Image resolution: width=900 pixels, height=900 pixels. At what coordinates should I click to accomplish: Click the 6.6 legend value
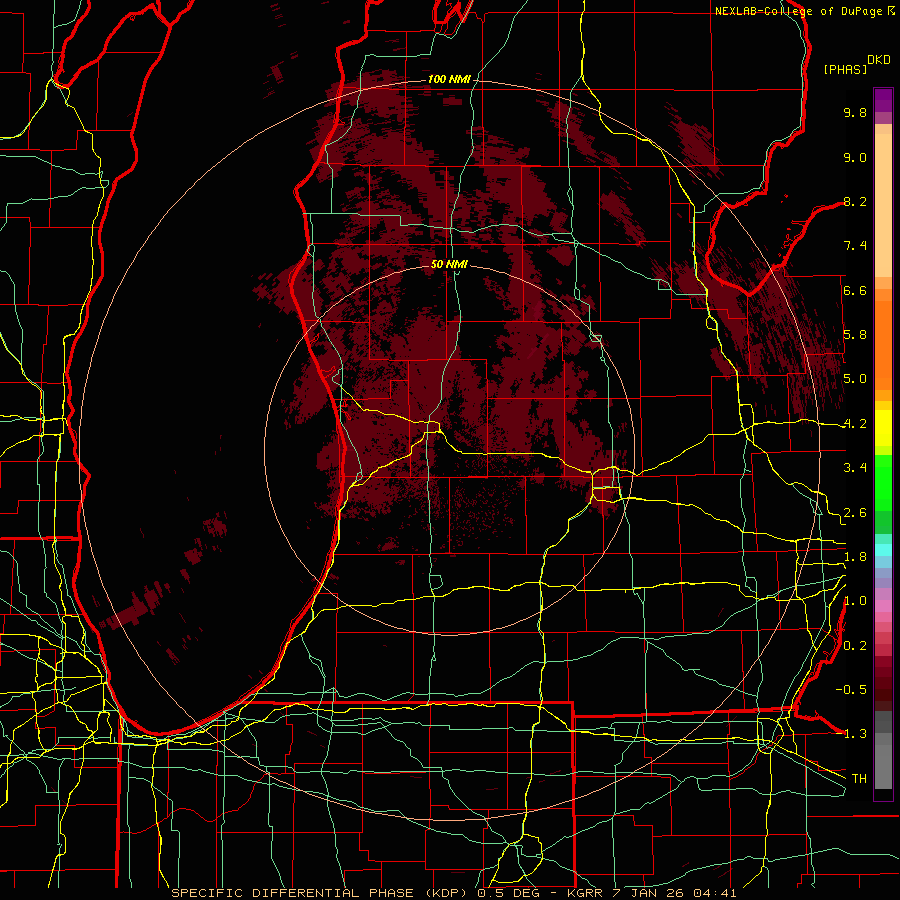tap(855, 290)
